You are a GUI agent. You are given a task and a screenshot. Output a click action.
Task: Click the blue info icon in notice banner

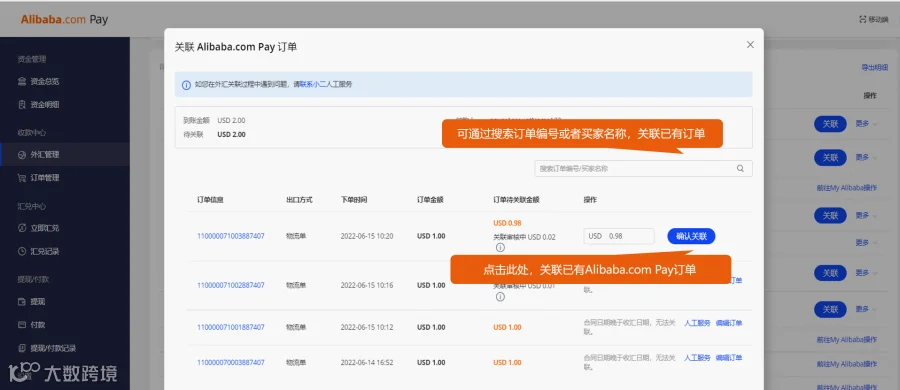click(186, 85)
